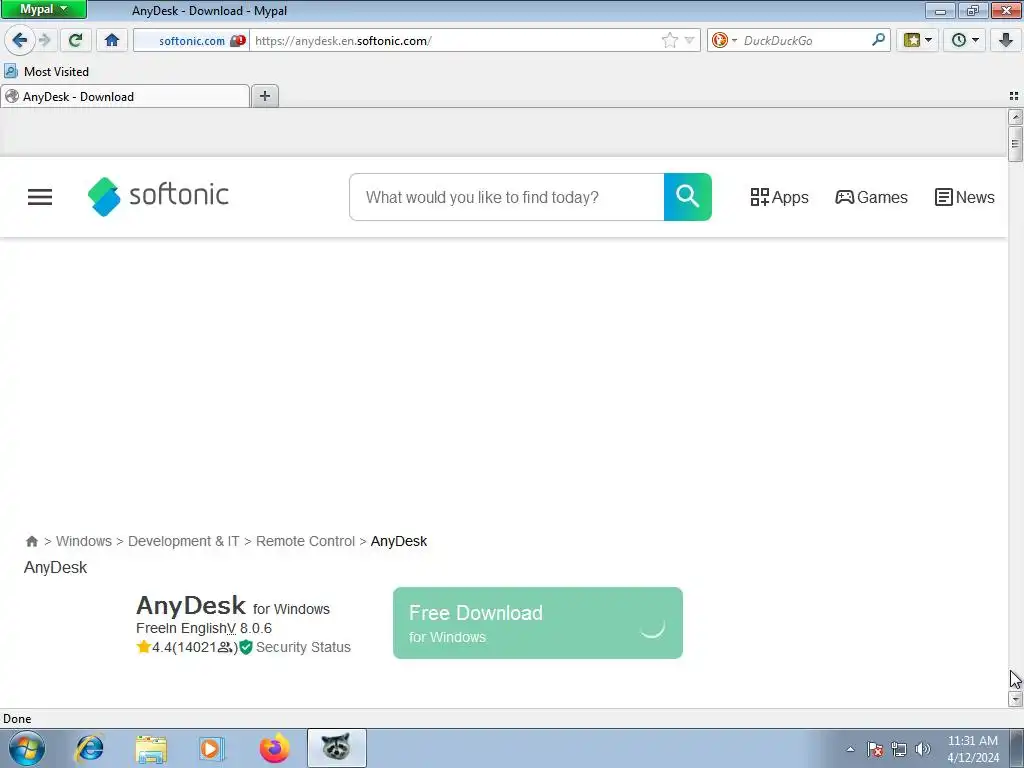Open the bookmarks menu button

917,40
